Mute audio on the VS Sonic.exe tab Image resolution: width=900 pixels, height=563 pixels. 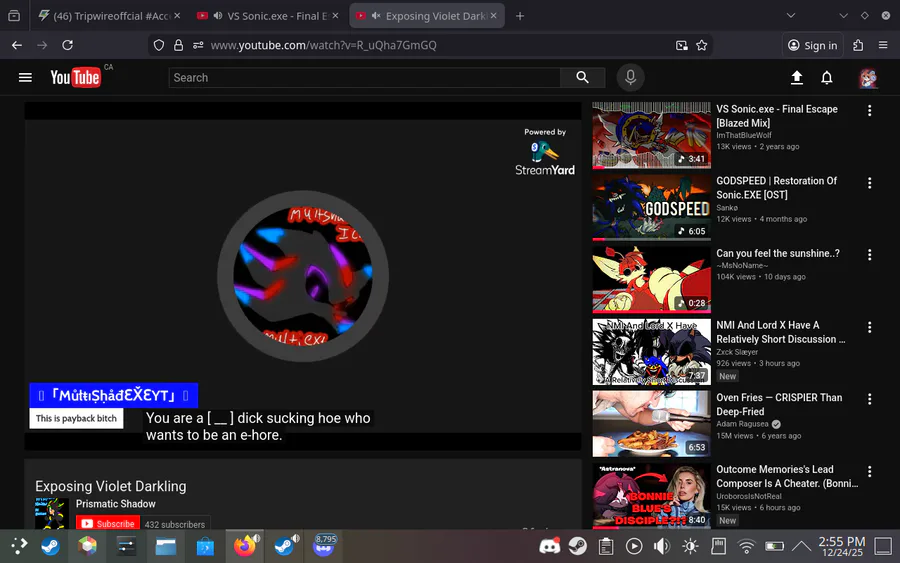218,16
